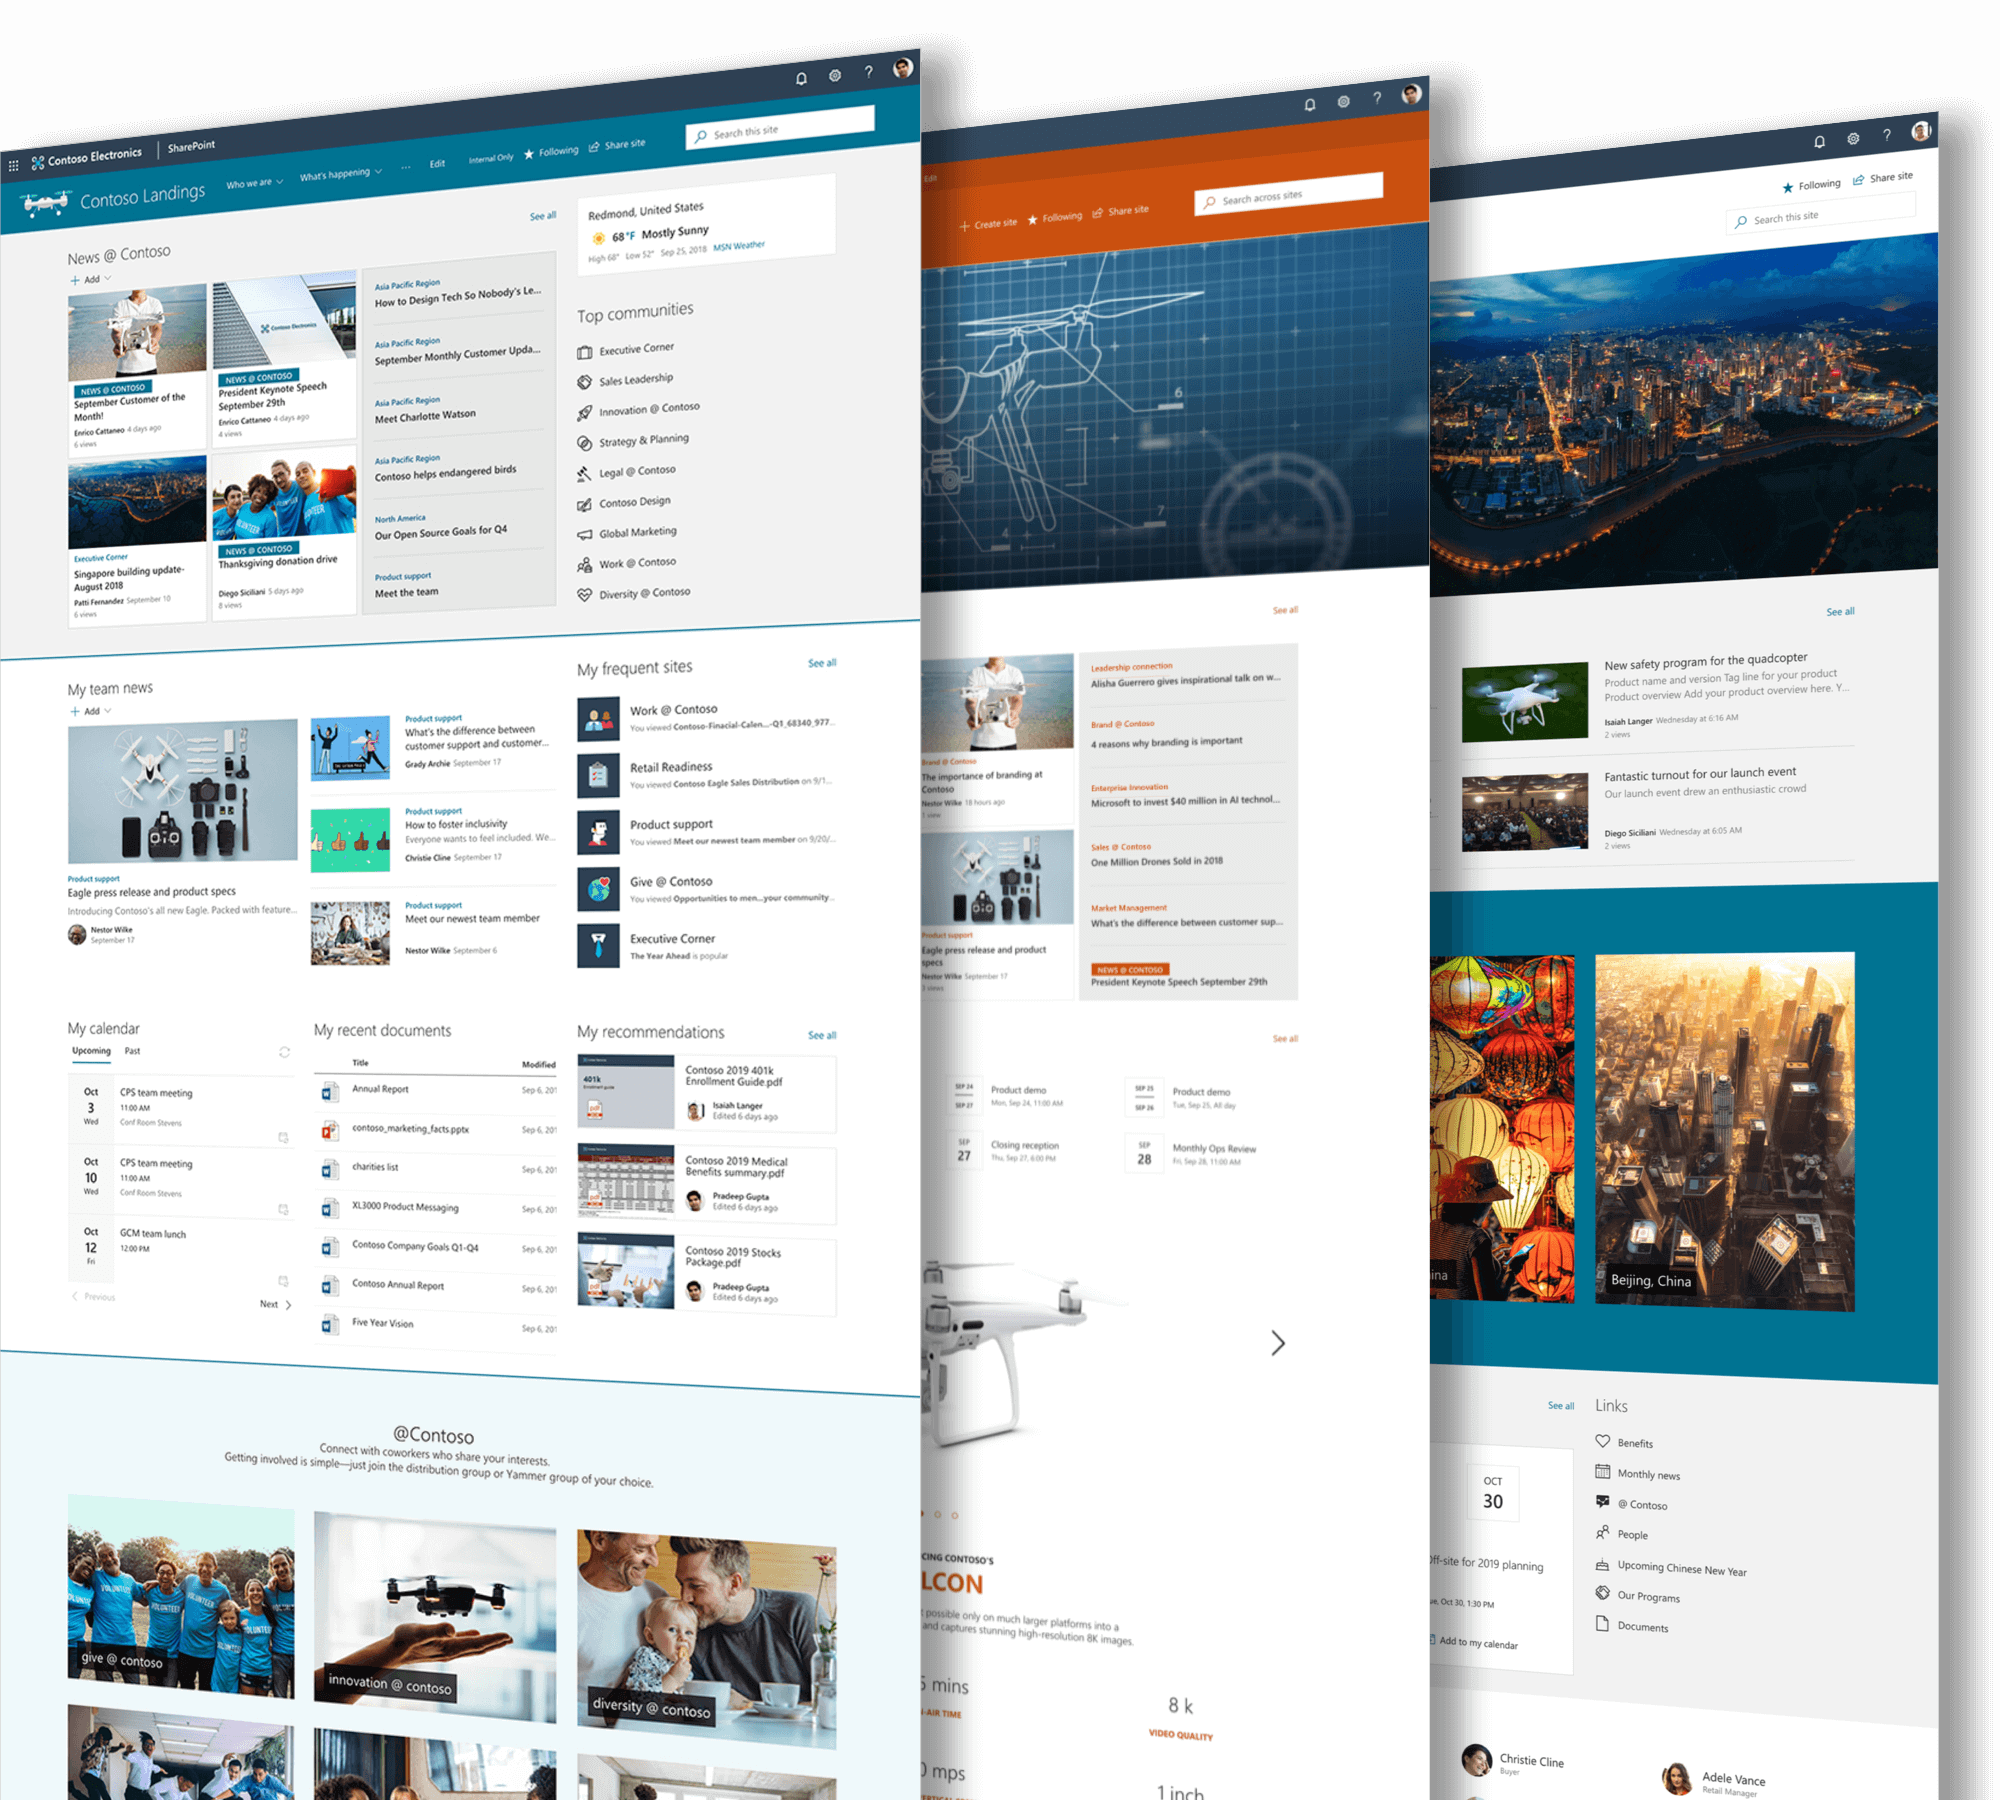The height and width of the screenshot is (1800, 2000).
Task: Expand the What's happening navigation menu
Action: coord(344,169)
